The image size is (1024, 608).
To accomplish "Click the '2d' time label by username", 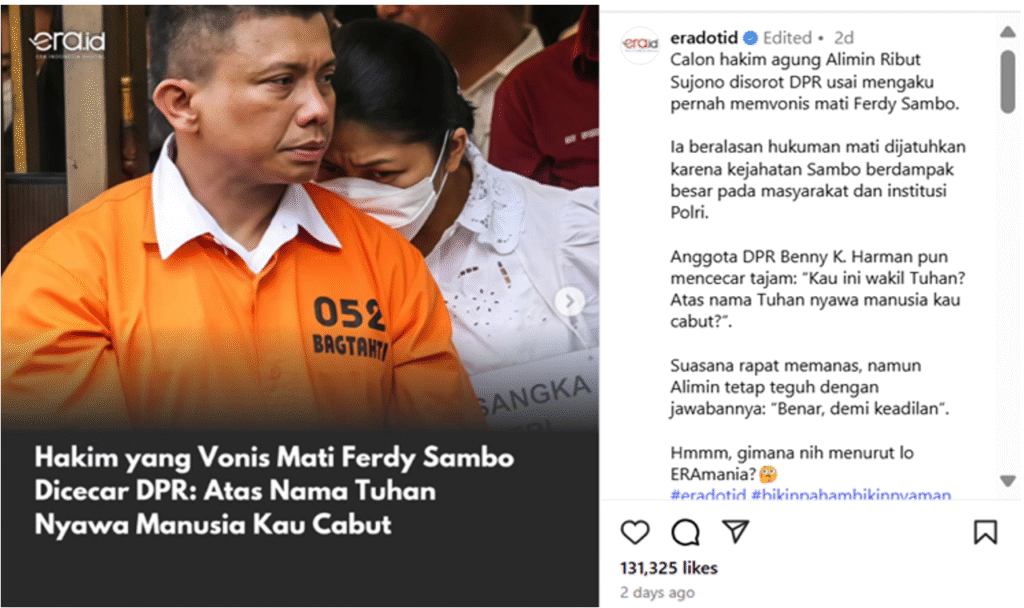I will point(844,38).
